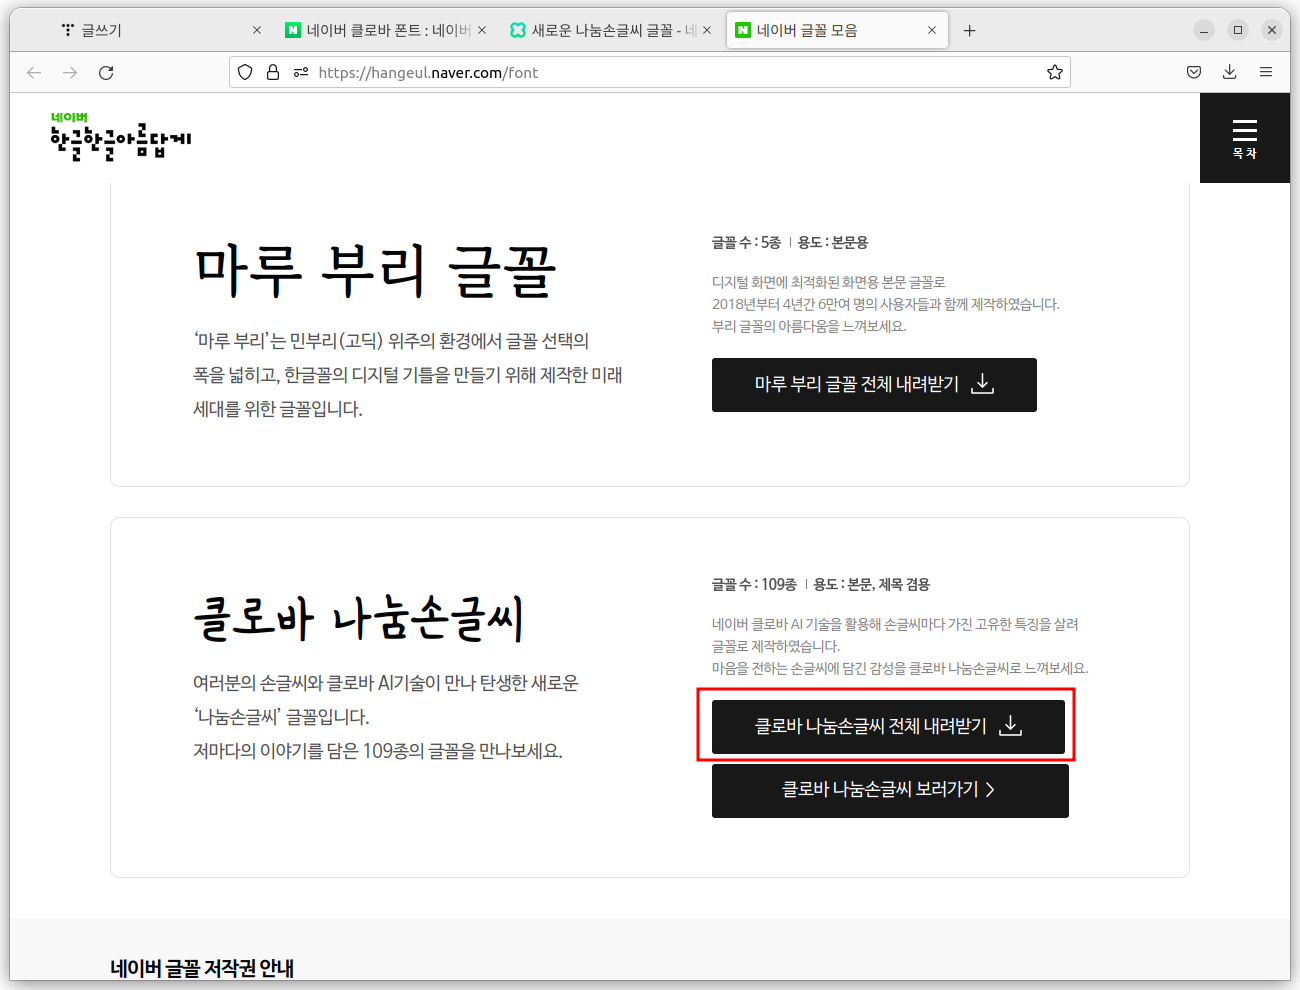Download all 클로바 나눔손글씨 fonts

888,727
